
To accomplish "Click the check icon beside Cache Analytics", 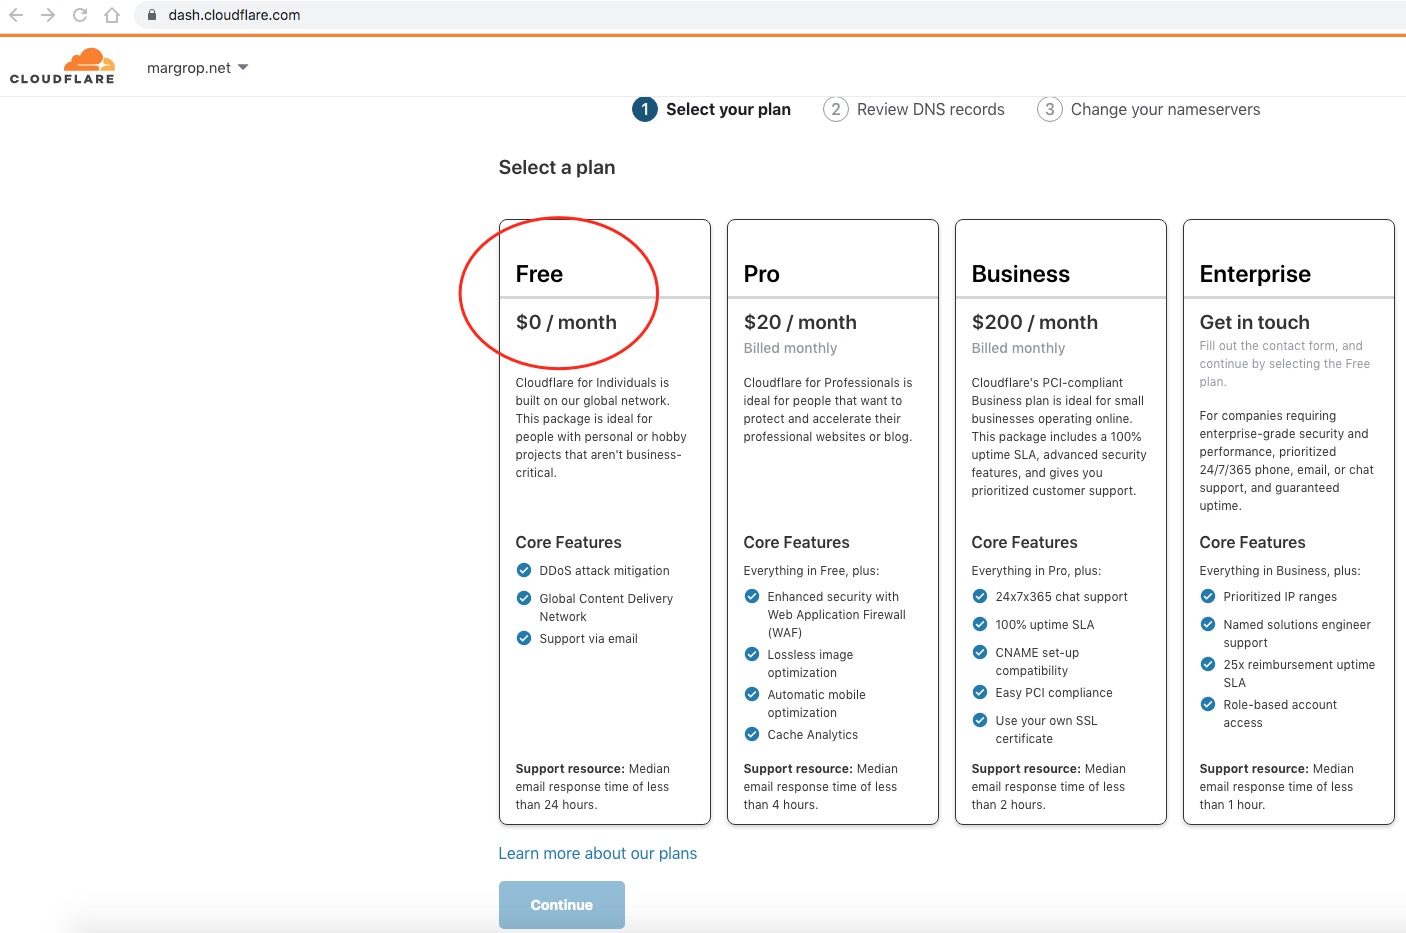I will click(751, 734).
